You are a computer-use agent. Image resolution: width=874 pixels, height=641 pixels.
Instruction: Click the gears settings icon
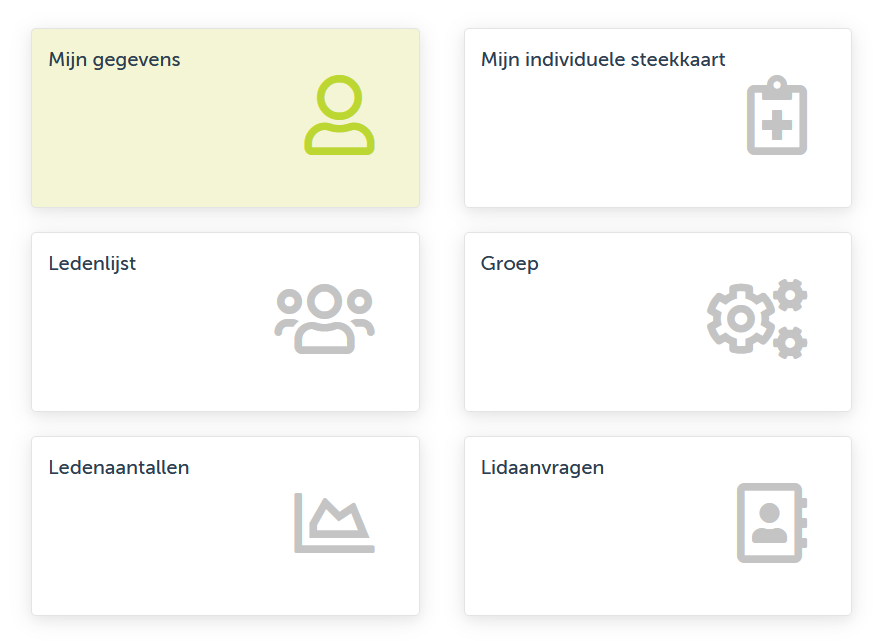pyautogui.click(x=757, y=319)
